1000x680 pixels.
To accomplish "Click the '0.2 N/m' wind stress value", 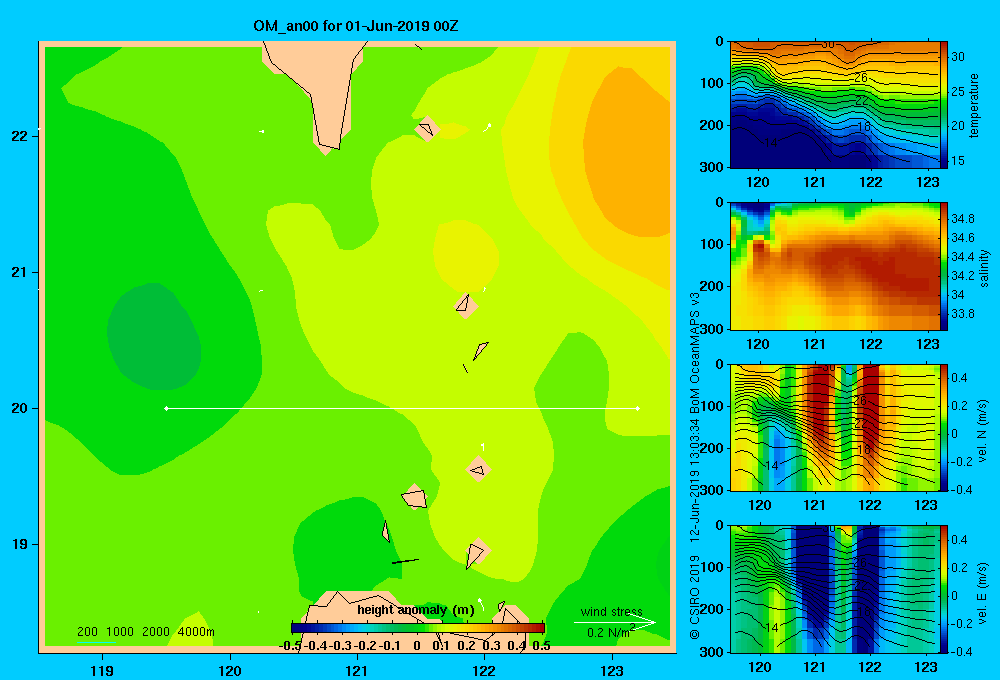I will pyautogui.click(x=610, y=632).
